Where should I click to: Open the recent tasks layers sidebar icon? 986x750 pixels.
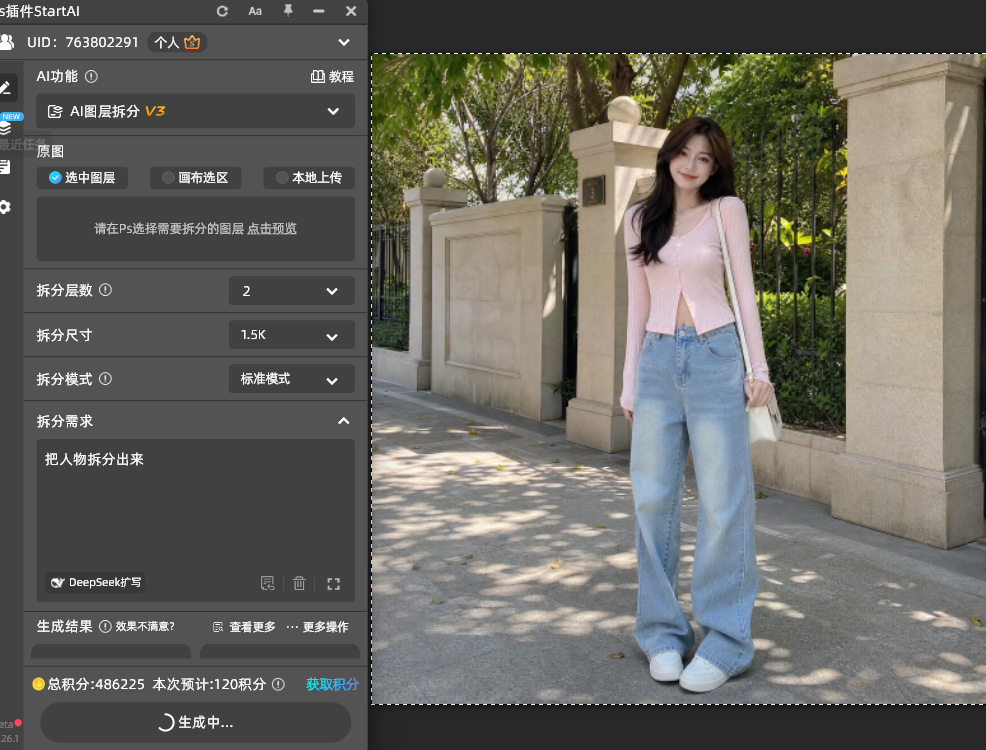(6, 128)
